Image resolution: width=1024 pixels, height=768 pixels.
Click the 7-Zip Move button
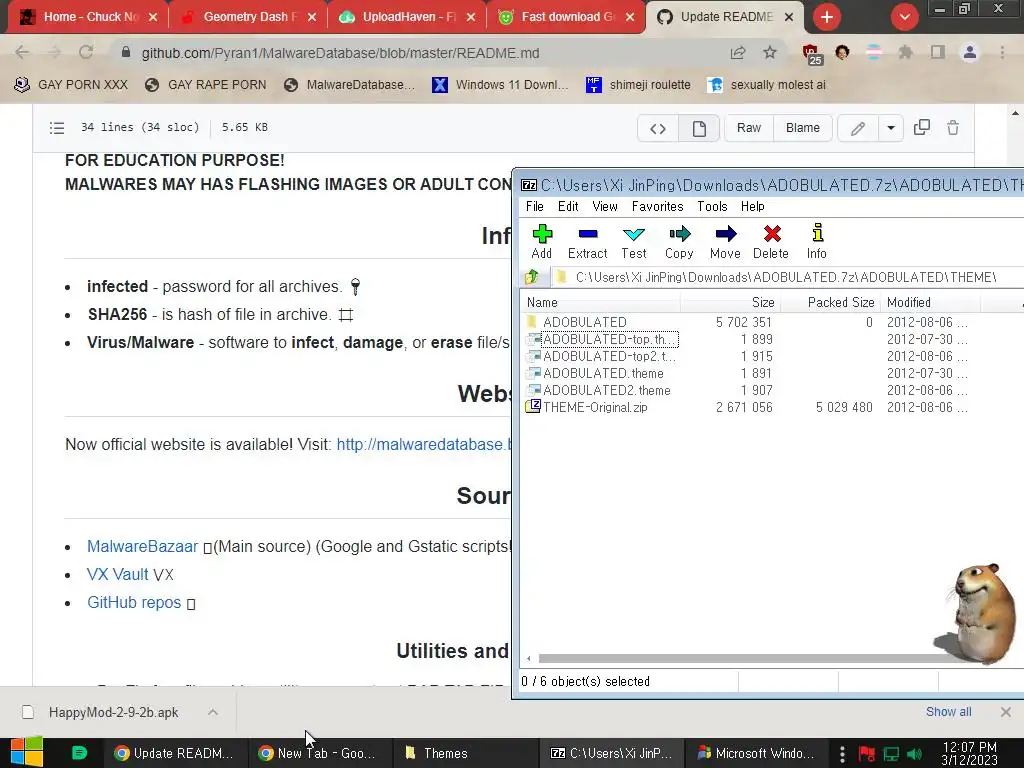tap(725, 242)
